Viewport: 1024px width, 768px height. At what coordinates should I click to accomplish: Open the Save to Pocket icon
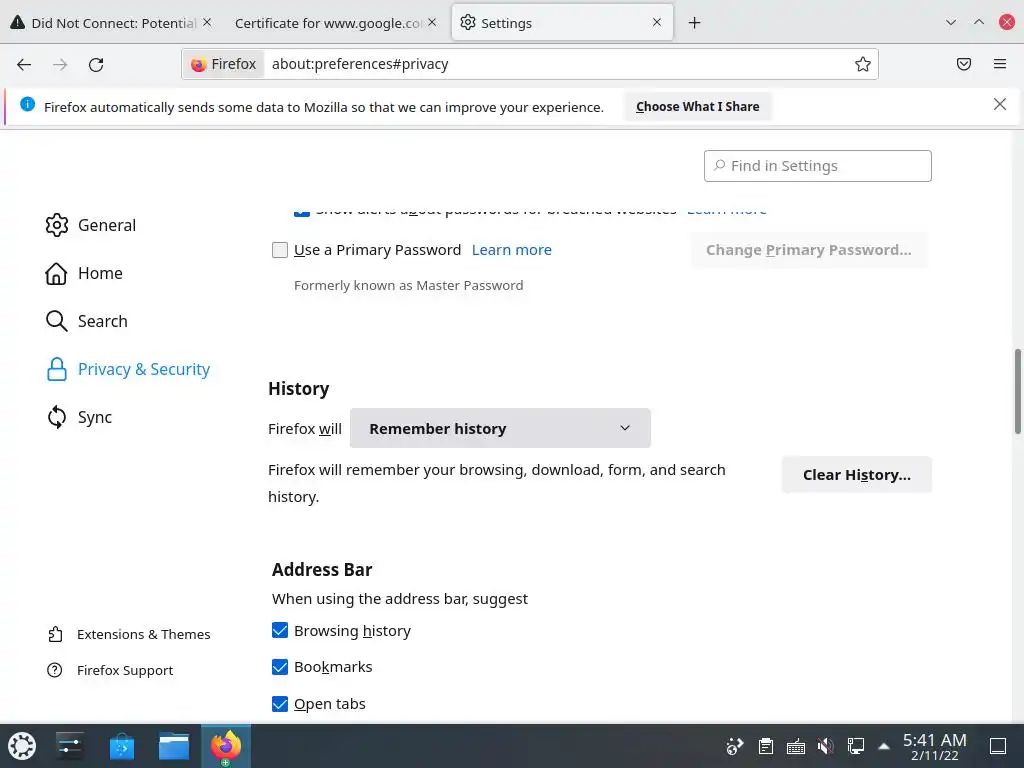click(x=964, y=64)
